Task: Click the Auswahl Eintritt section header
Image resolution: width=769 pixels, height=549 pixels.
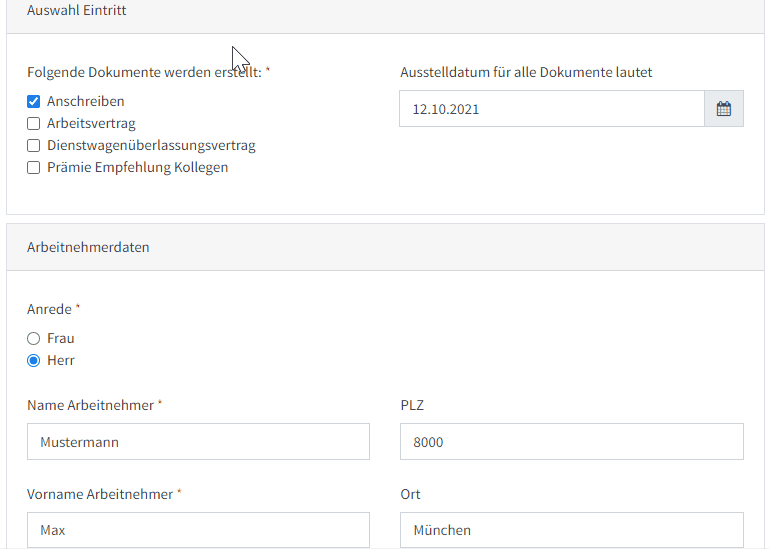Action: [x=76, y=10]
